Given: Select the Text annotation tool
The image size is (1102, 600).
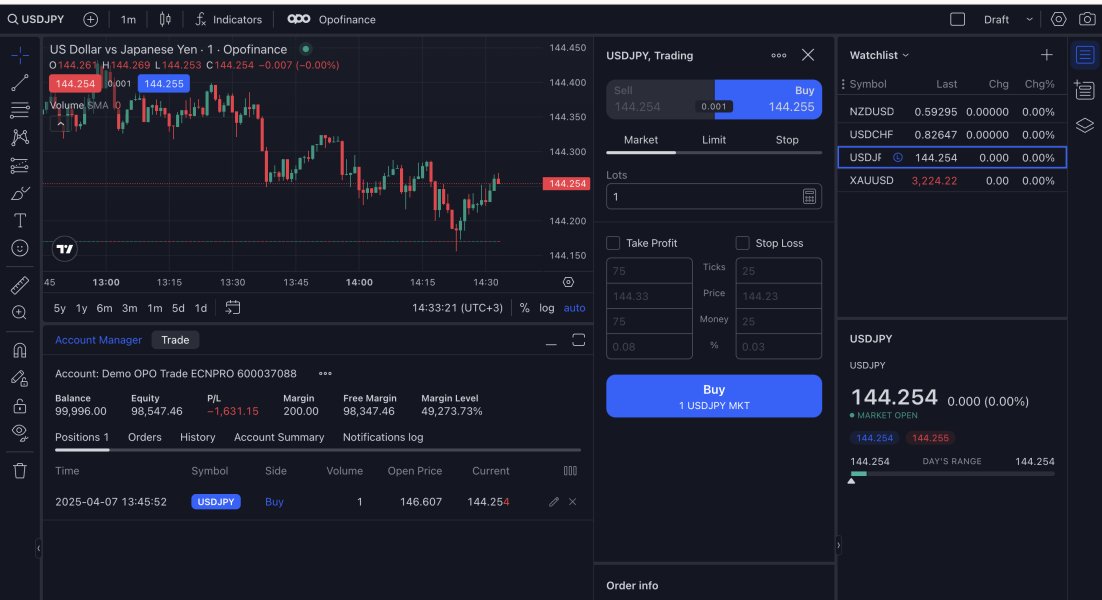Looking at the screenshot, I should pyautogui.click(x=20, y=221).
